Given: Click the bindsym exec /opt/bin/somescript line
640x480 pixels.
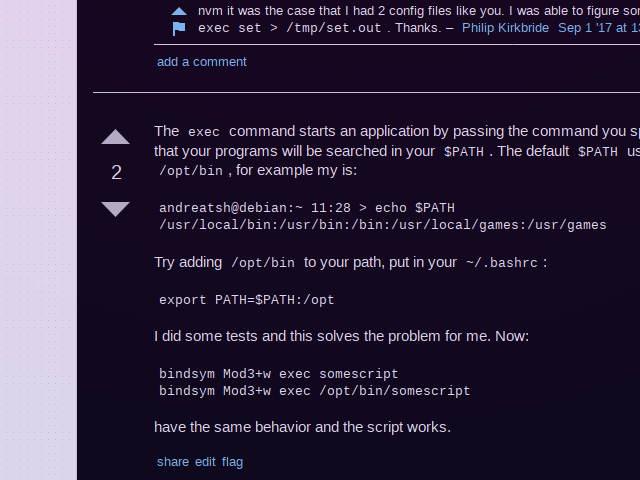Looking at the screenshot, I should coord(314,391).
